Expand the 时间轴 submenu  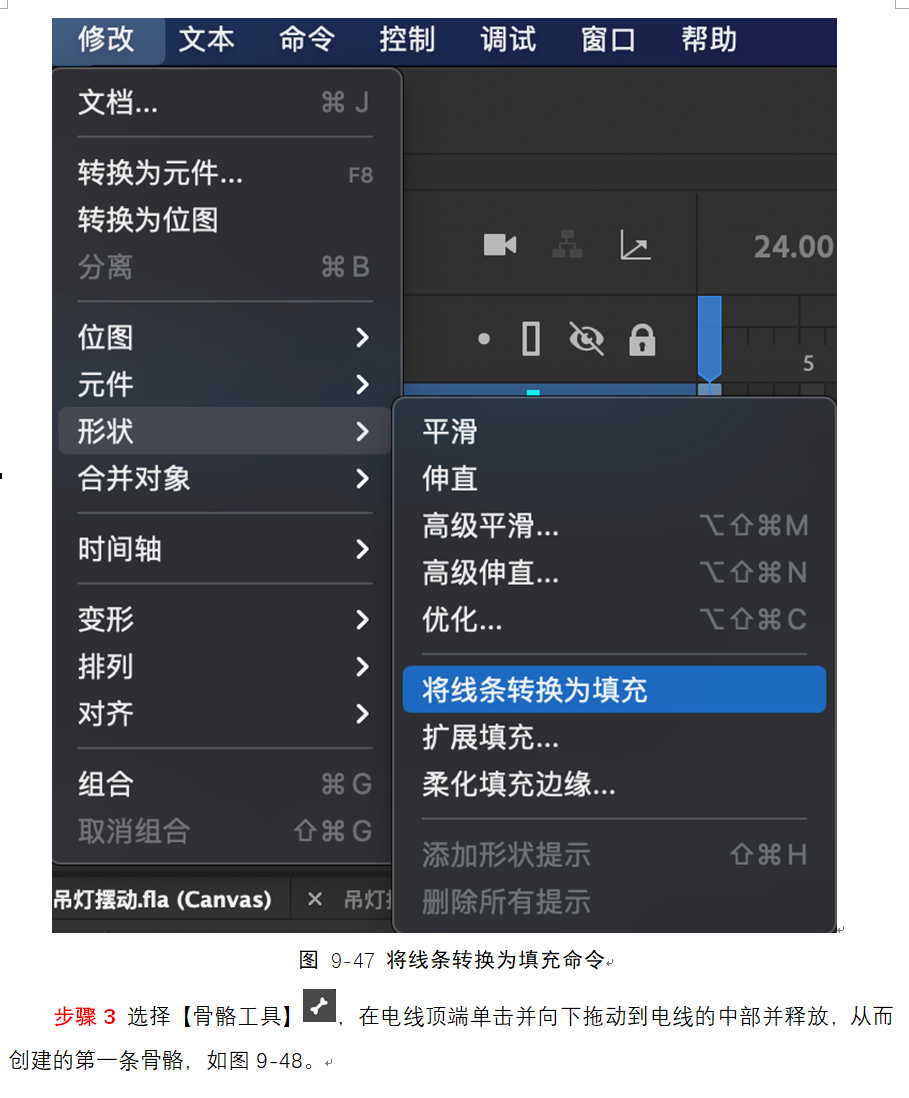pos(225,549)
